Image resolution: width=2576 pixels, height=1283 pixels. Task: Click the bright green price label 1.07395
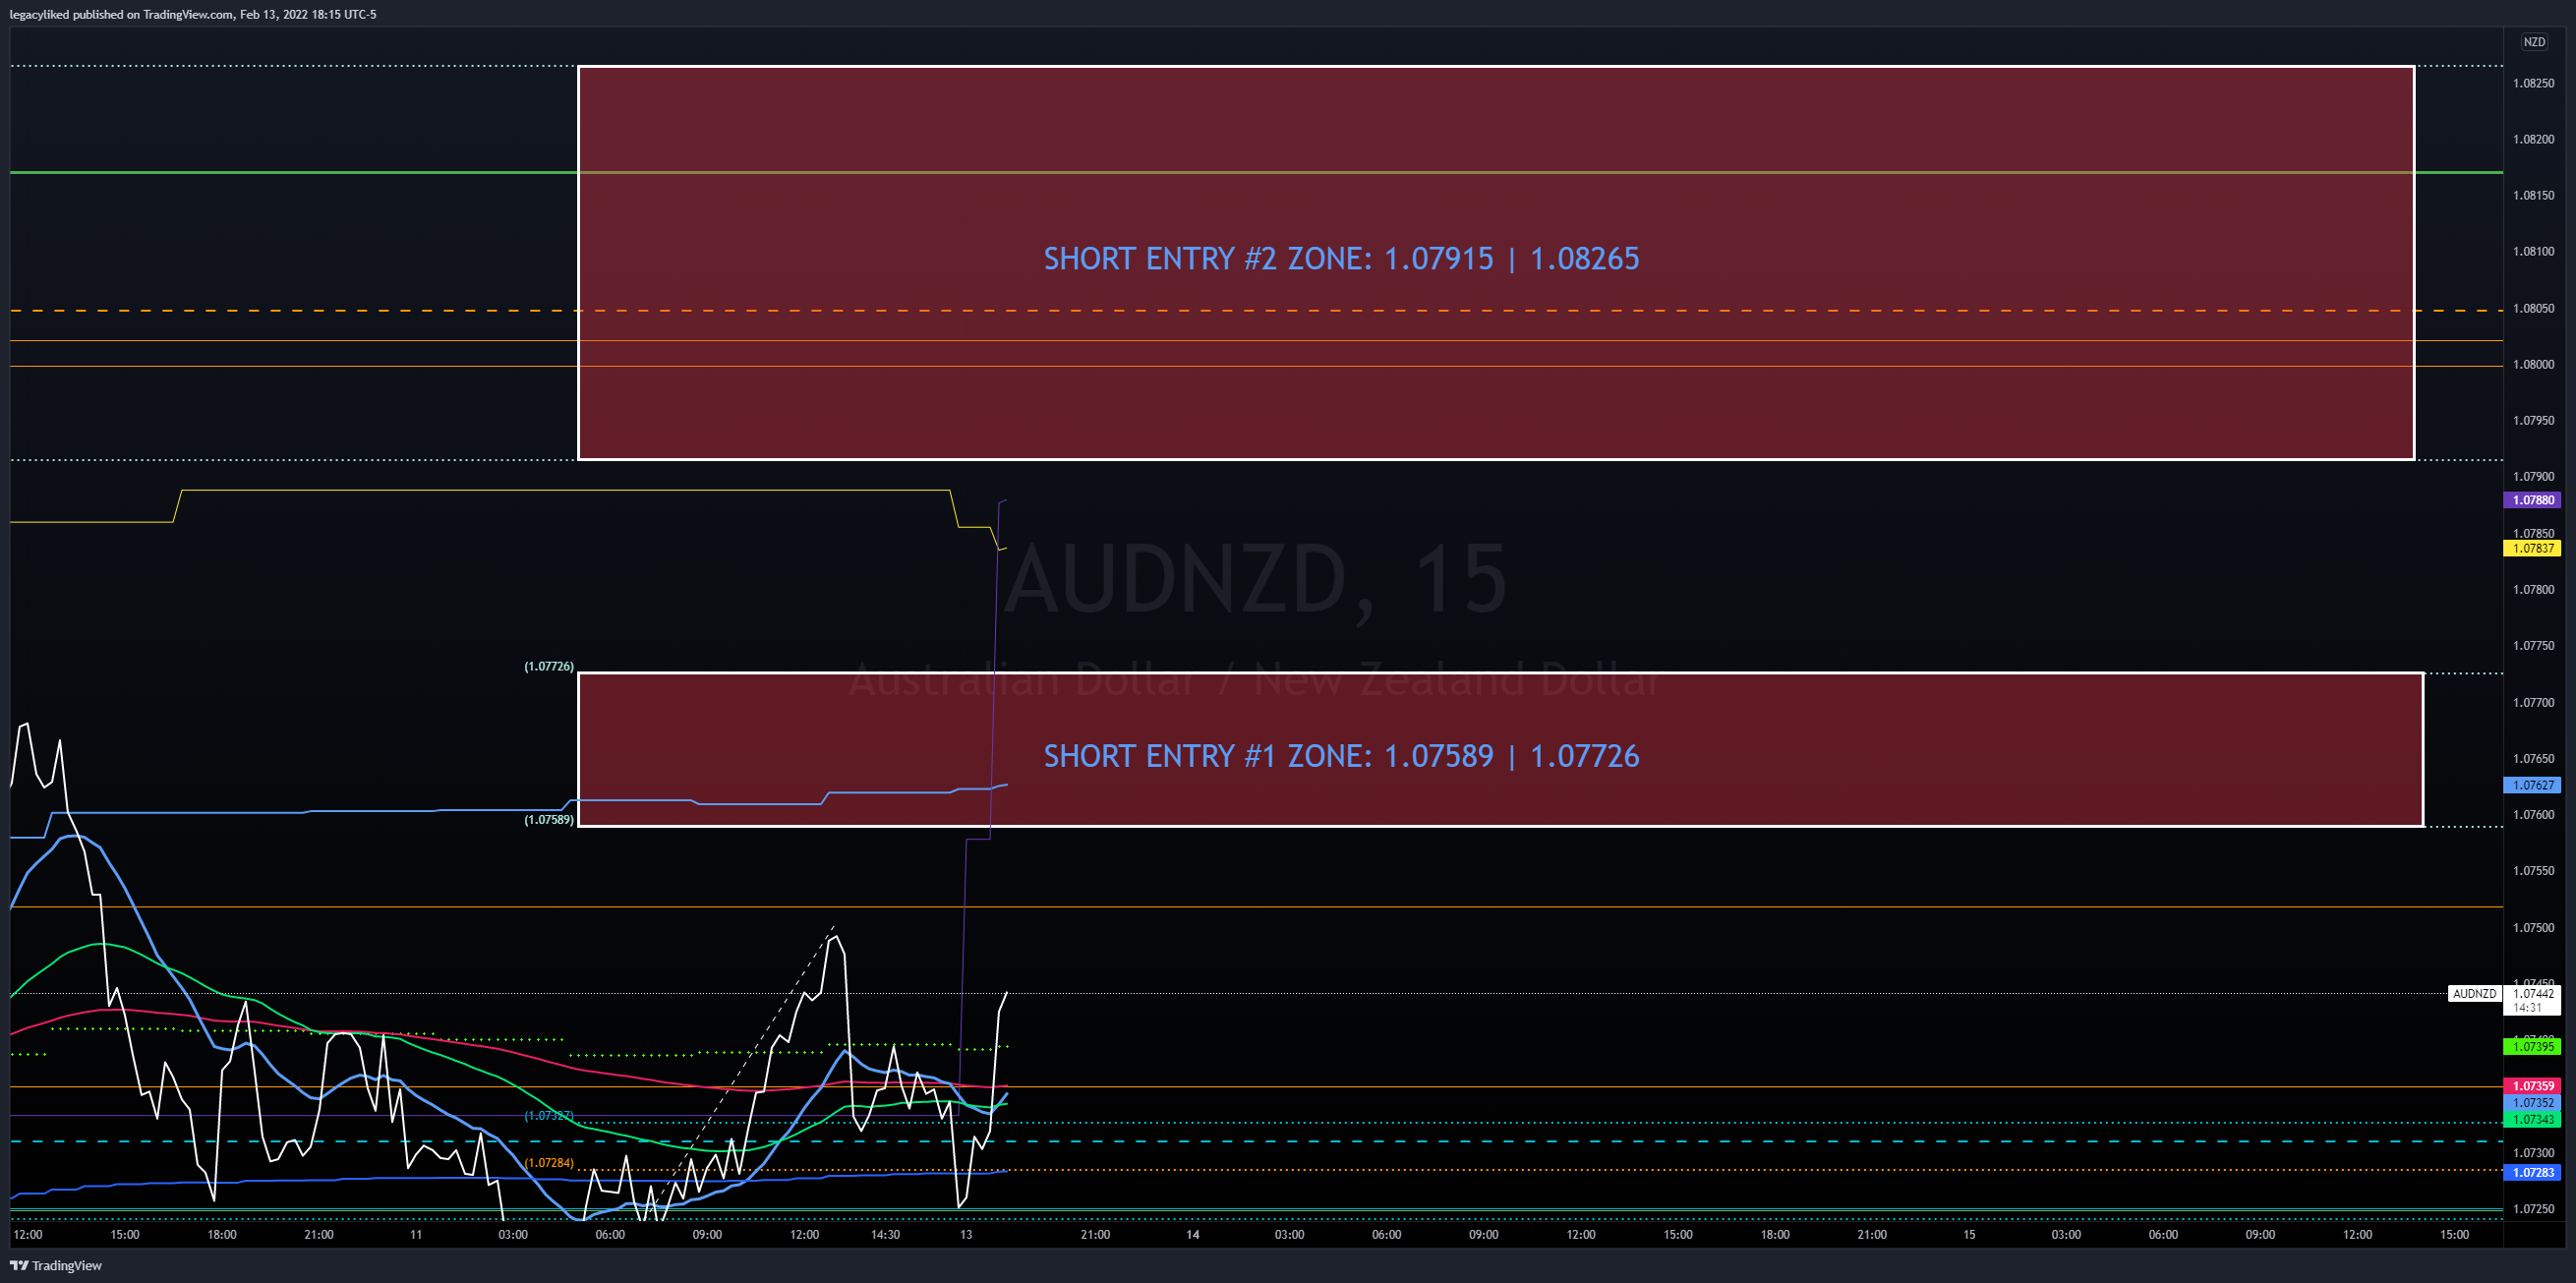click(2533, 1047)
